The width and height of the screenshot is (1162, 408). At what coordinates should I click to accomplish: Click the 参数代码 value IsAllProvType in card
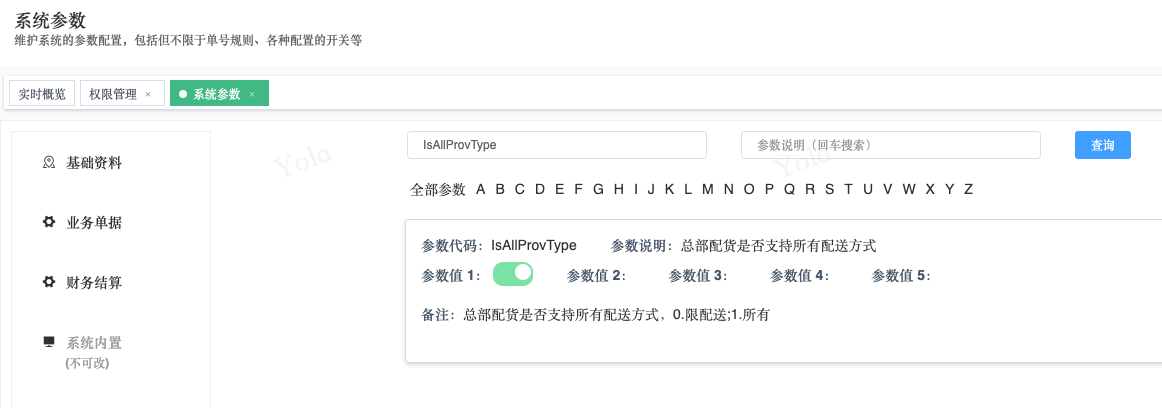tap(534, 245)
